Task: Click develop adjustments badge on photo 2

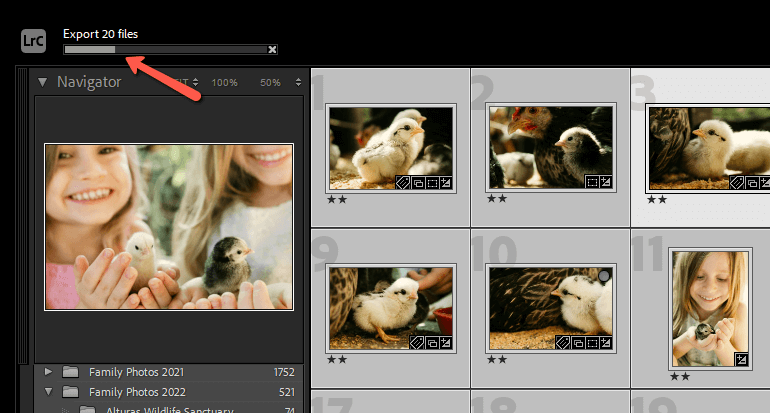Action: coord(603,182)
